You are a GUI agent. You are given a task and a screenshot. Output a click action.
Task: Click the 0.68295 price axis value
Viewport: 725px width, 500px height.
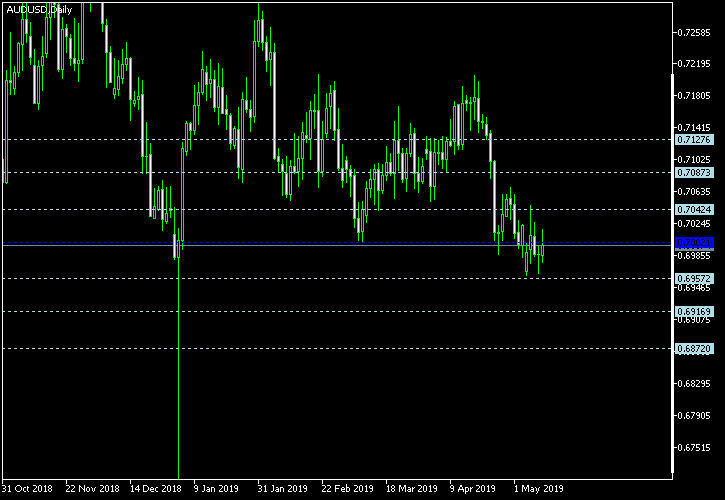coord(694,383)
